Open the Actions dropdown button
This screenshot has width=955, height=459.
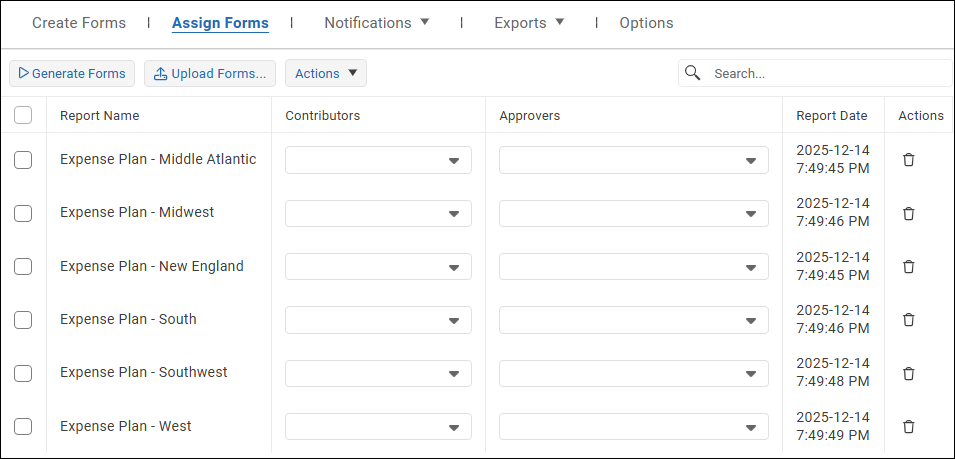click(326, 73)
